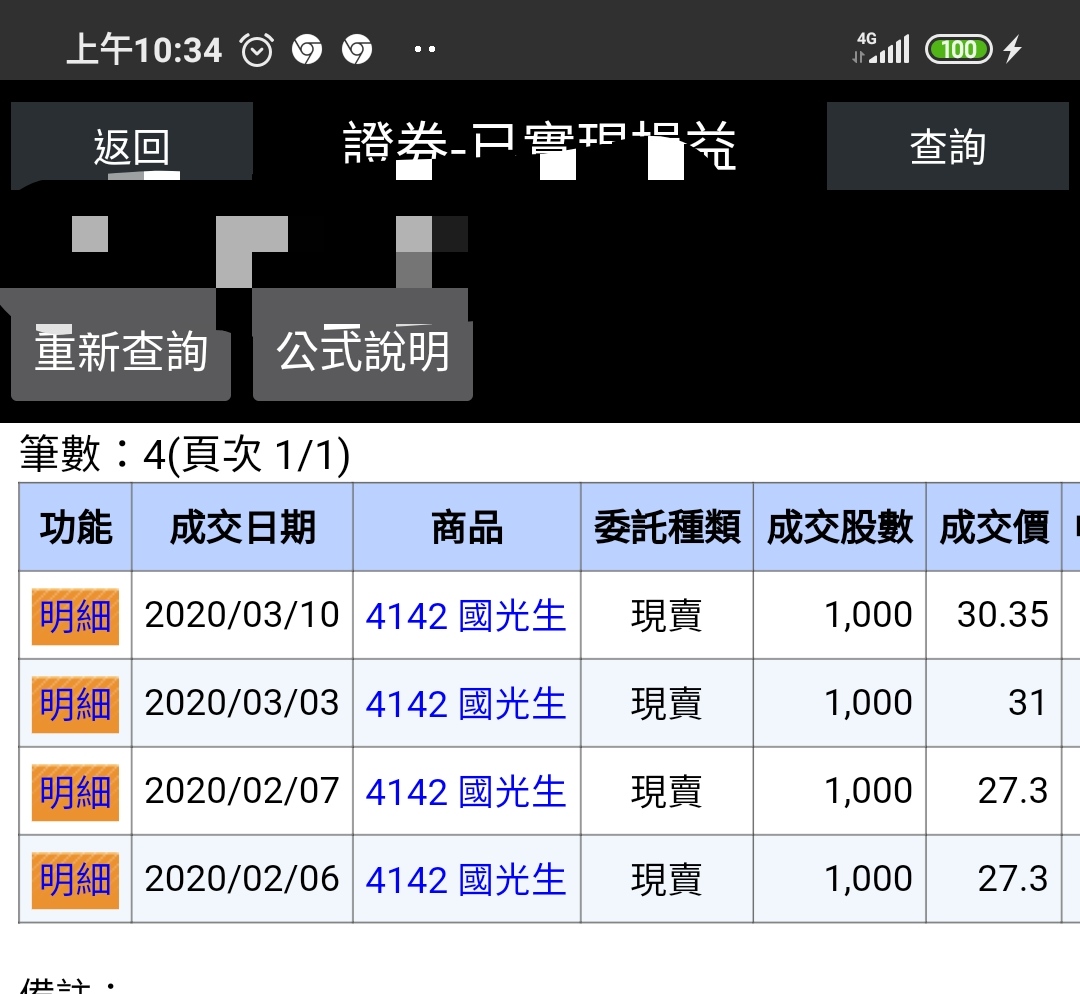Tap the first Chrome icon in status bar
The height and width of the screenshot is (994, 1080).
tap(307, 49)
